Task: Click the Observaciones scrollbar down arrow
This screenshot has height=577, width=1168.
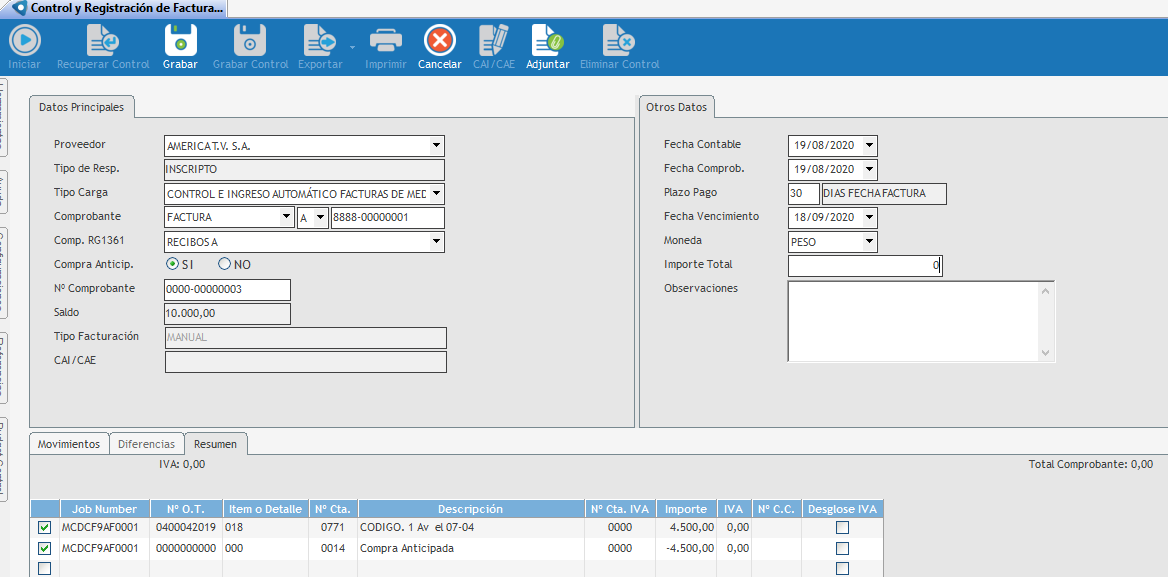Action: point(1046,353)
